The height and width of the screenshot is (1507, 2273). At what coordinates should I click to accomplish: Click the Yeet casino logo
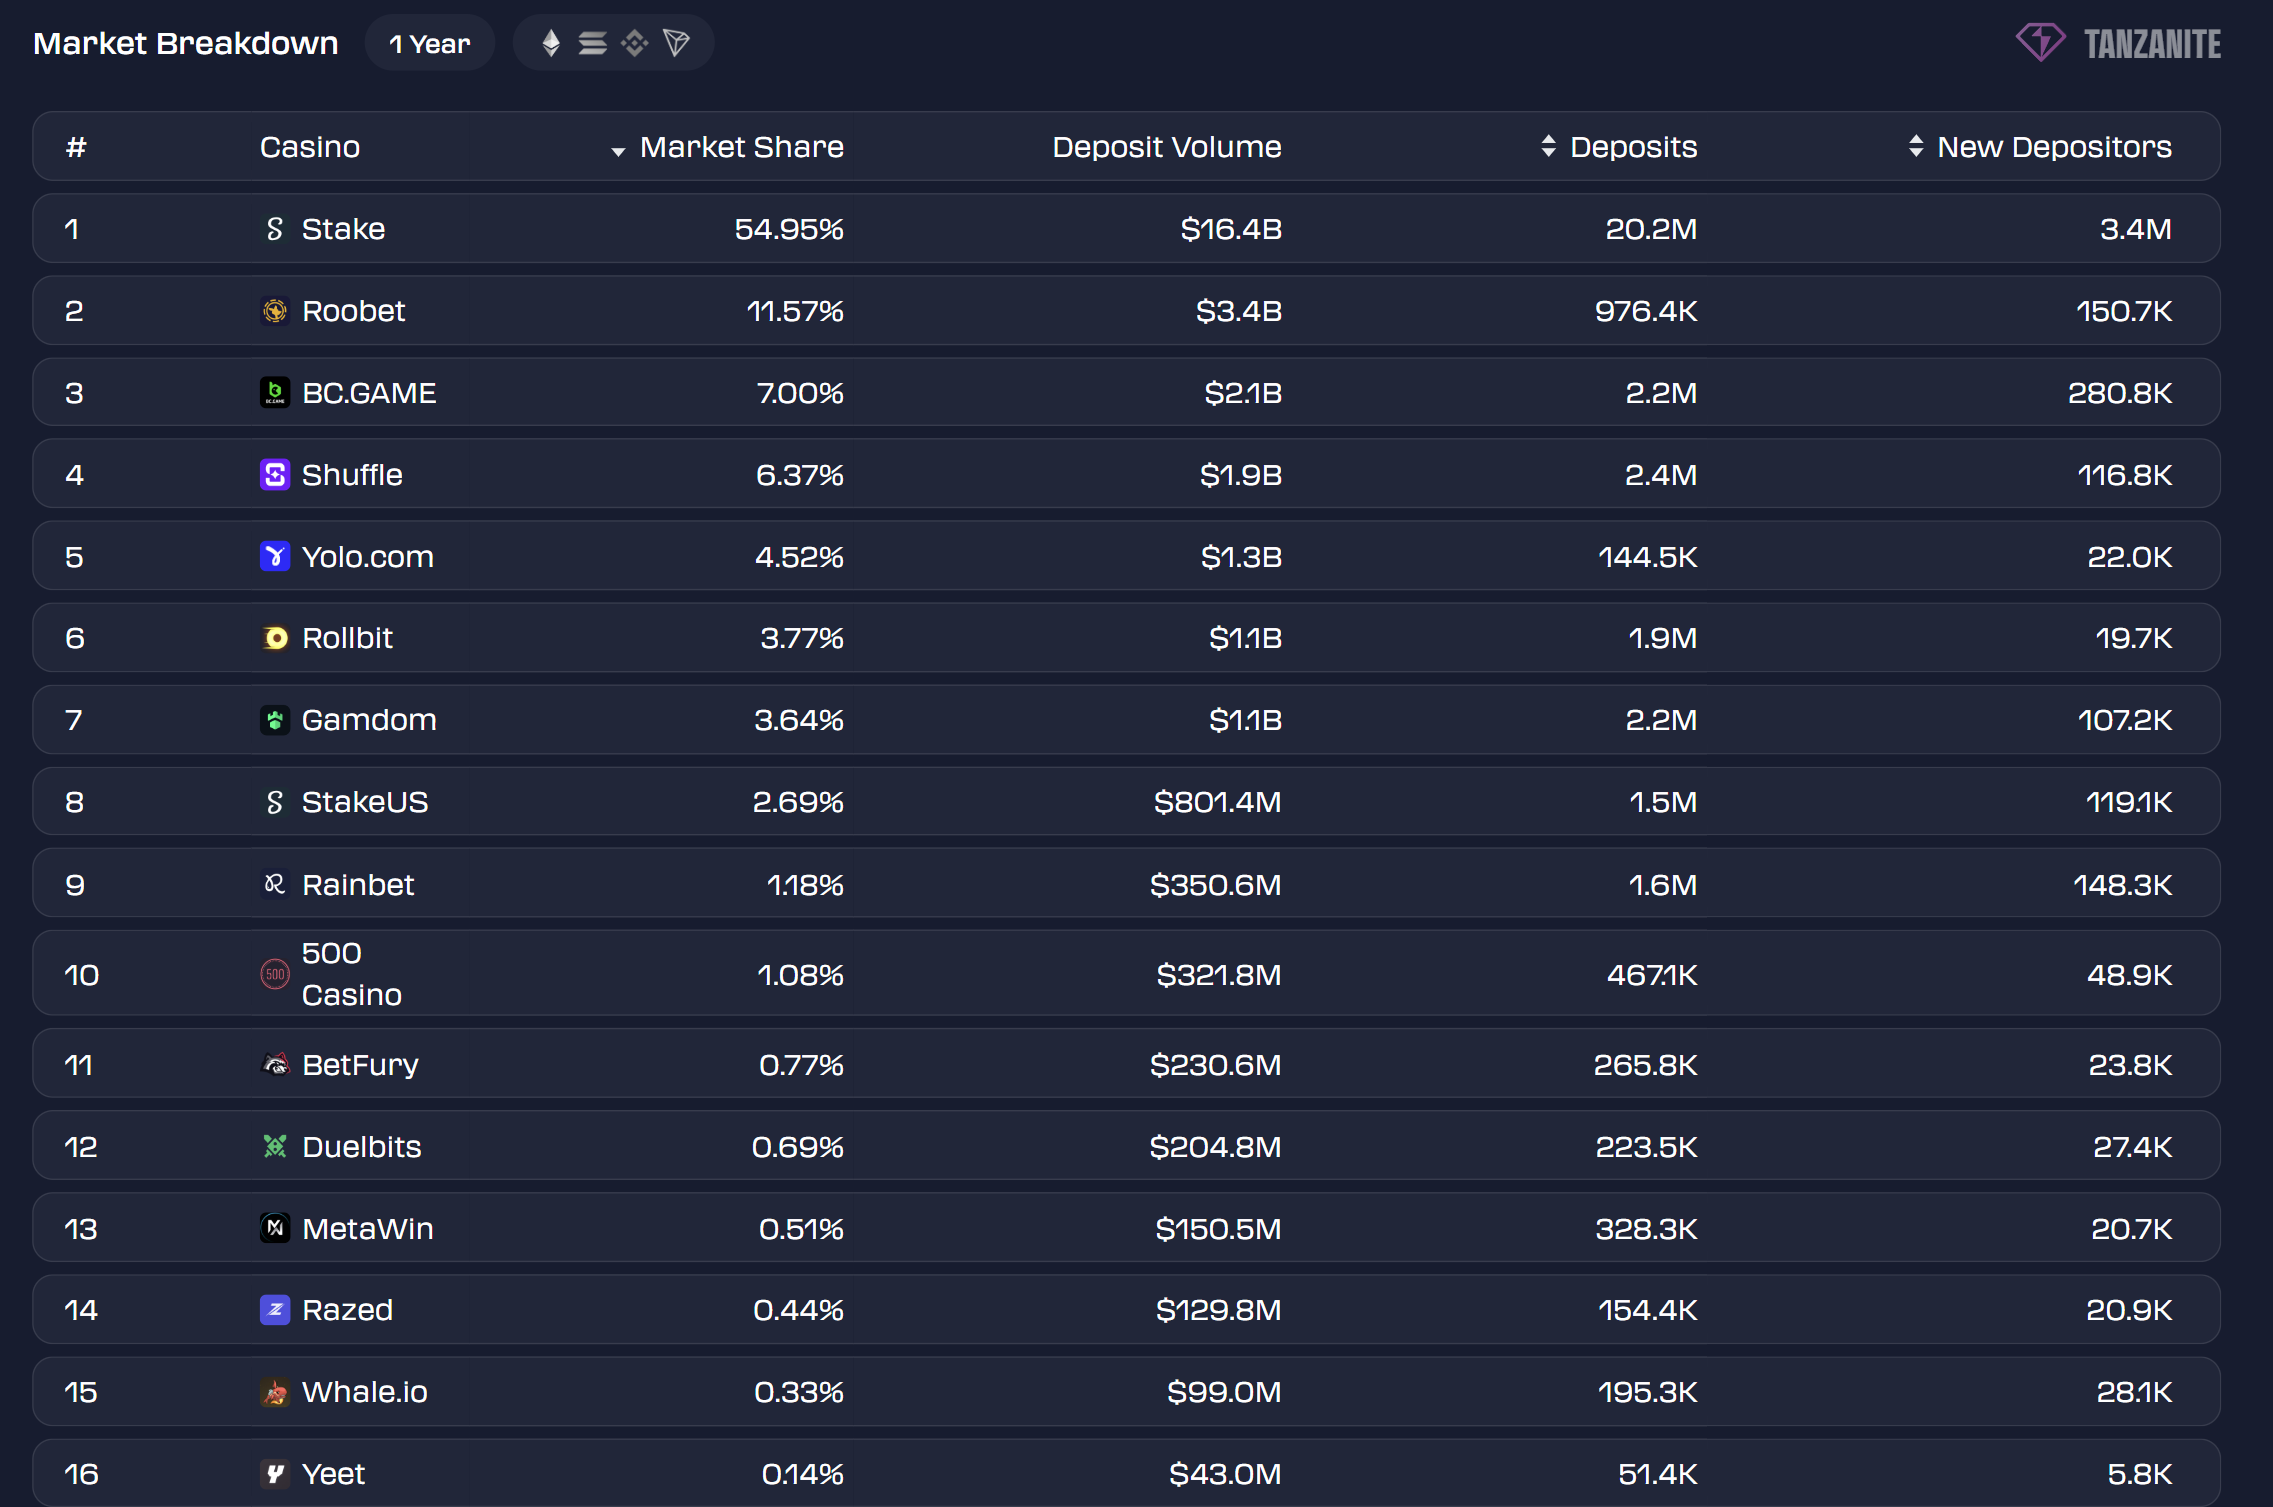pyautogui.click(x=275, y=1474)
